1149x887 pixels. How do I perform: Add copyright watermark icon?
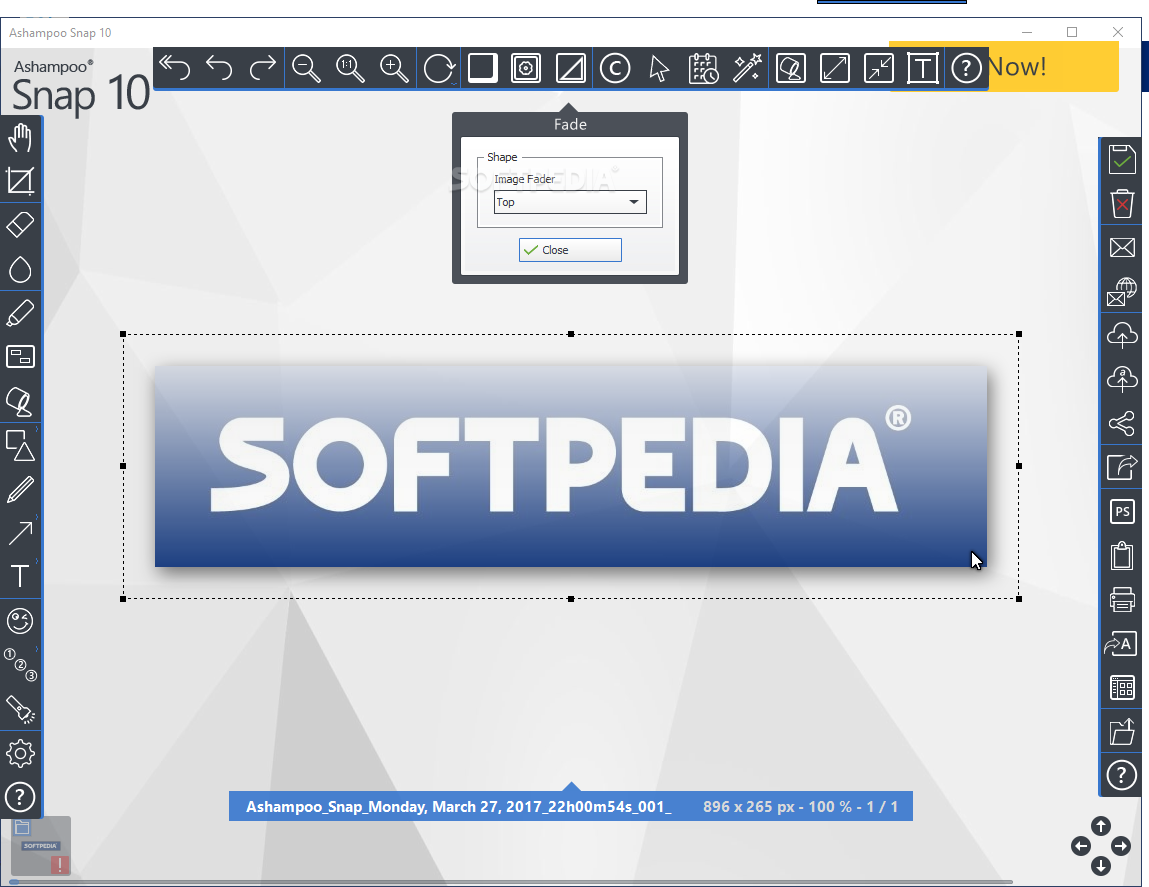click(615, 68)
